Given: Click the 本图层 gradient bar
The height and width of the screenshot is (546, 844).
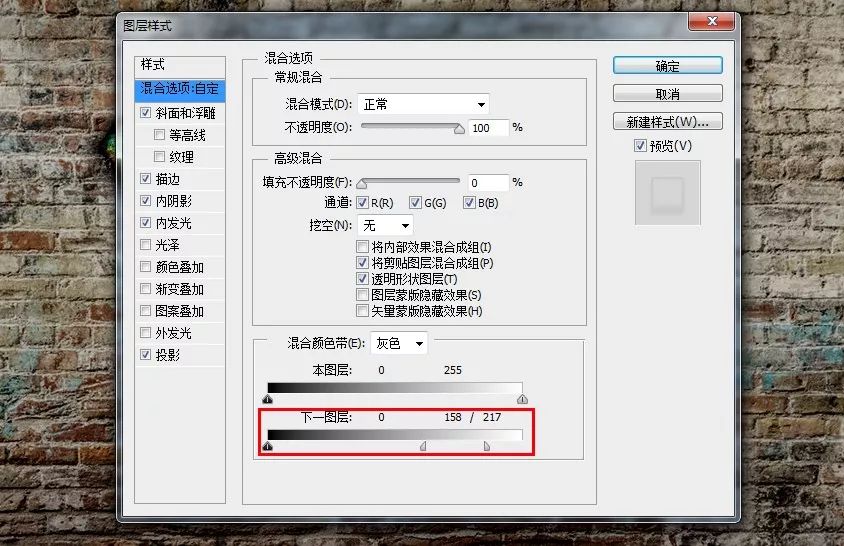Looking at the screenshot, I should 395,388.
